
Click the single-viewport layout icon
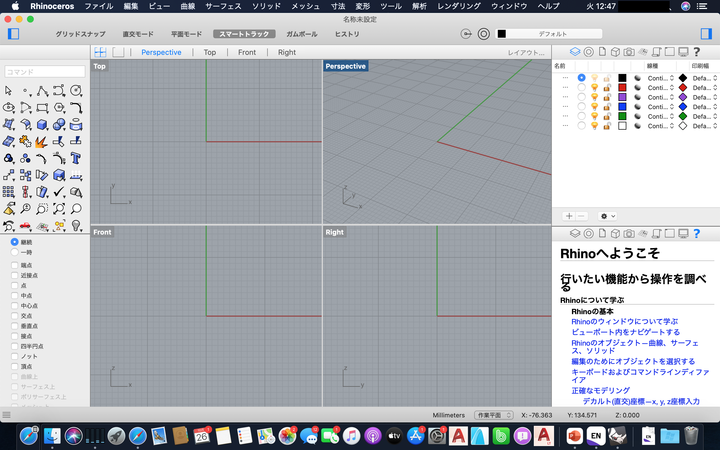(118, 52)
